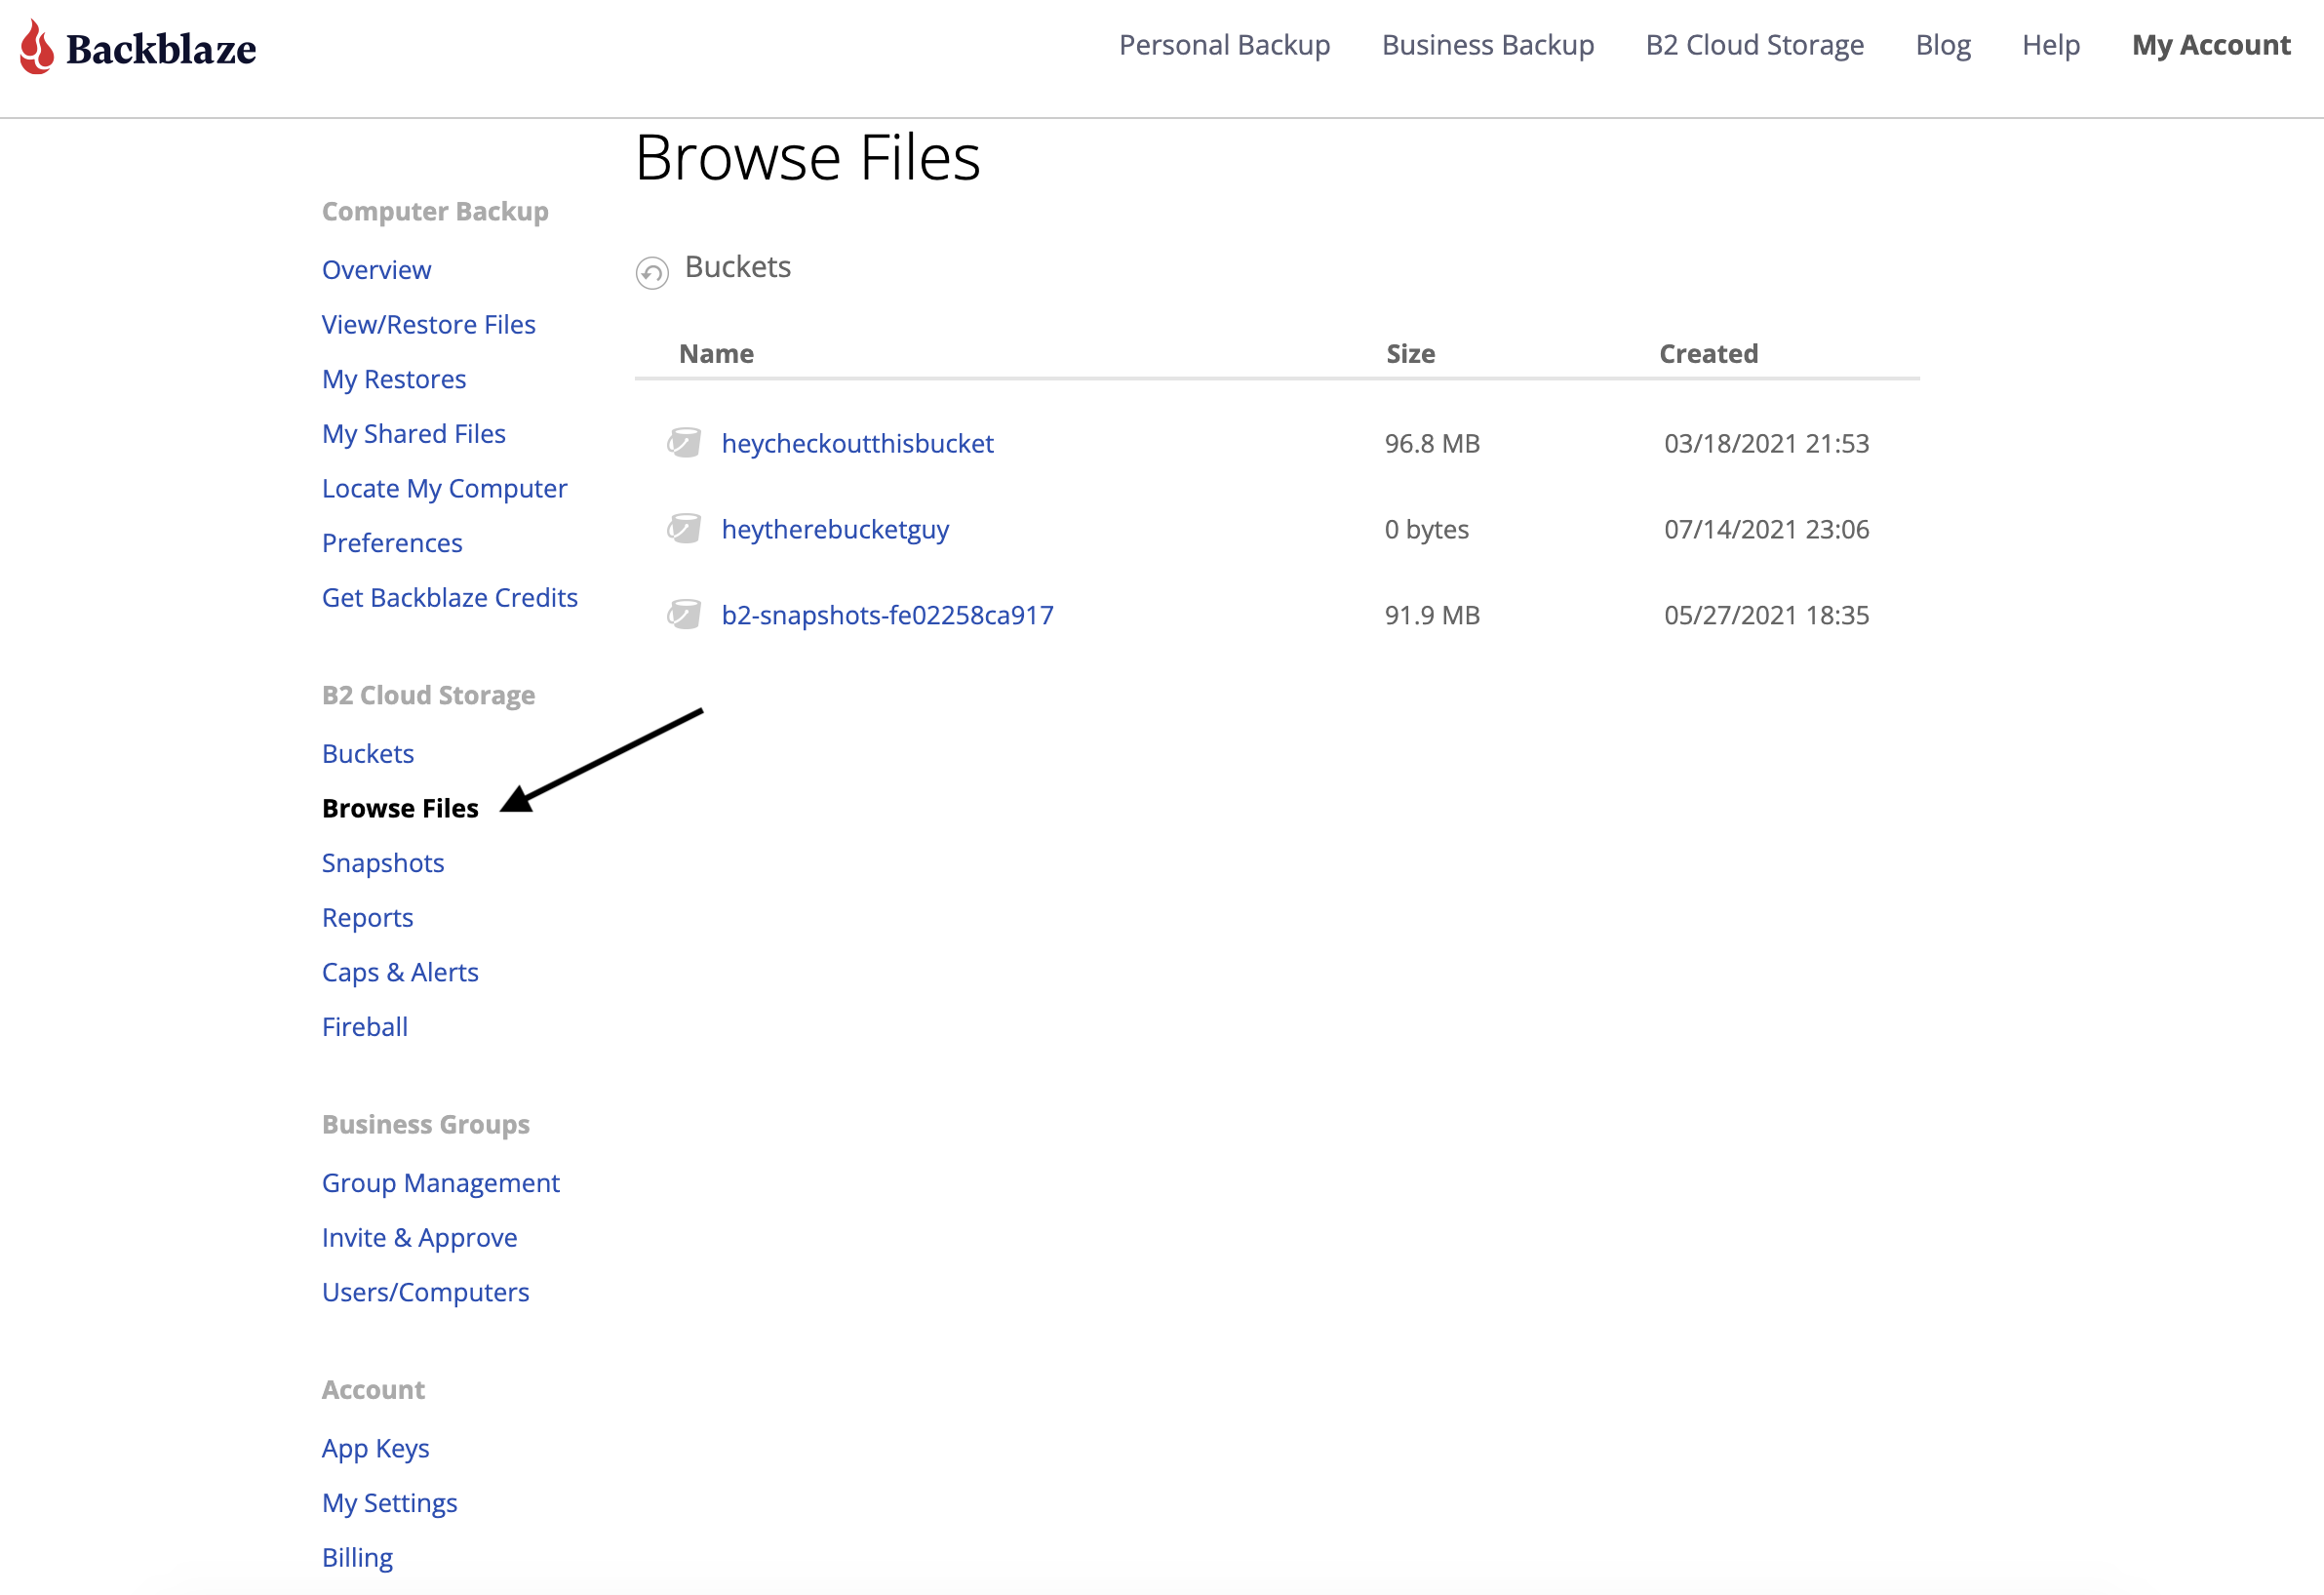Open the Help menu item
The height and width of the screenshot is (1595, 2324).
[2051, 45]
